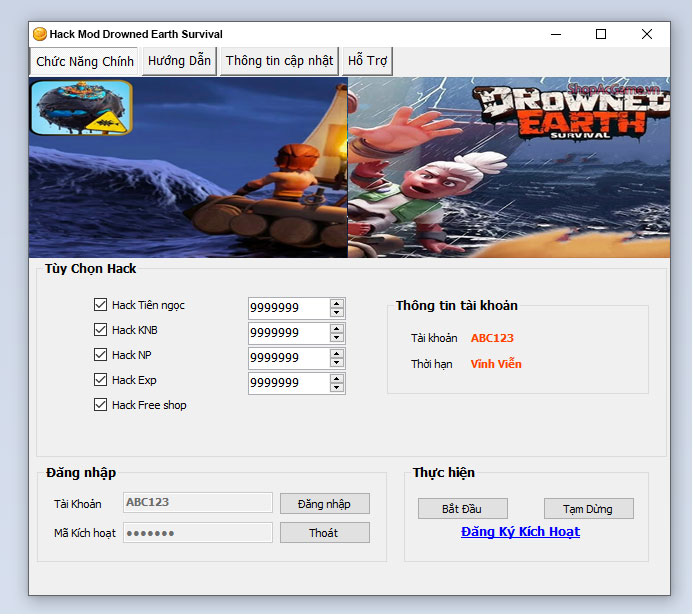Click the Drowned Earth Survival logo banner
This screenshot has width=693, height=616.
click(572, 111)
